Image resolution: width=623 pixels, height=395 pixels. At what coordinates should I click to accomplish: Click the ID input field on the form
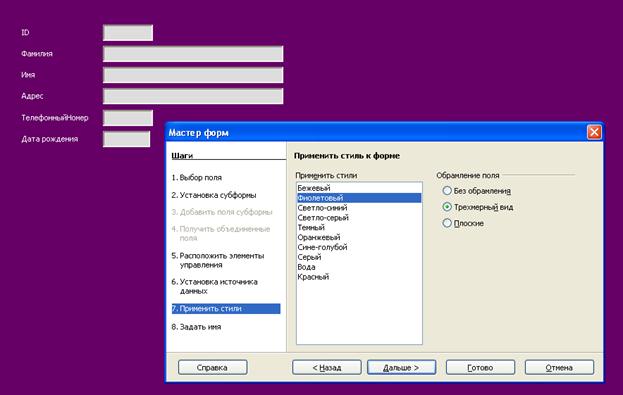[x=128, y=33]
